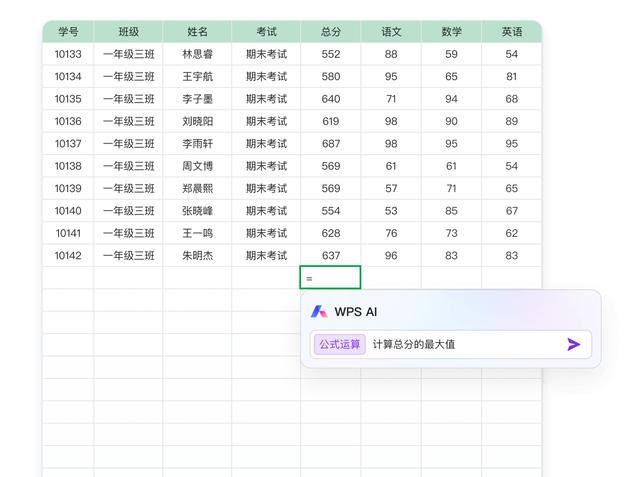
Task: Select the cell with student ID 10136
Action: click(68, 122)
